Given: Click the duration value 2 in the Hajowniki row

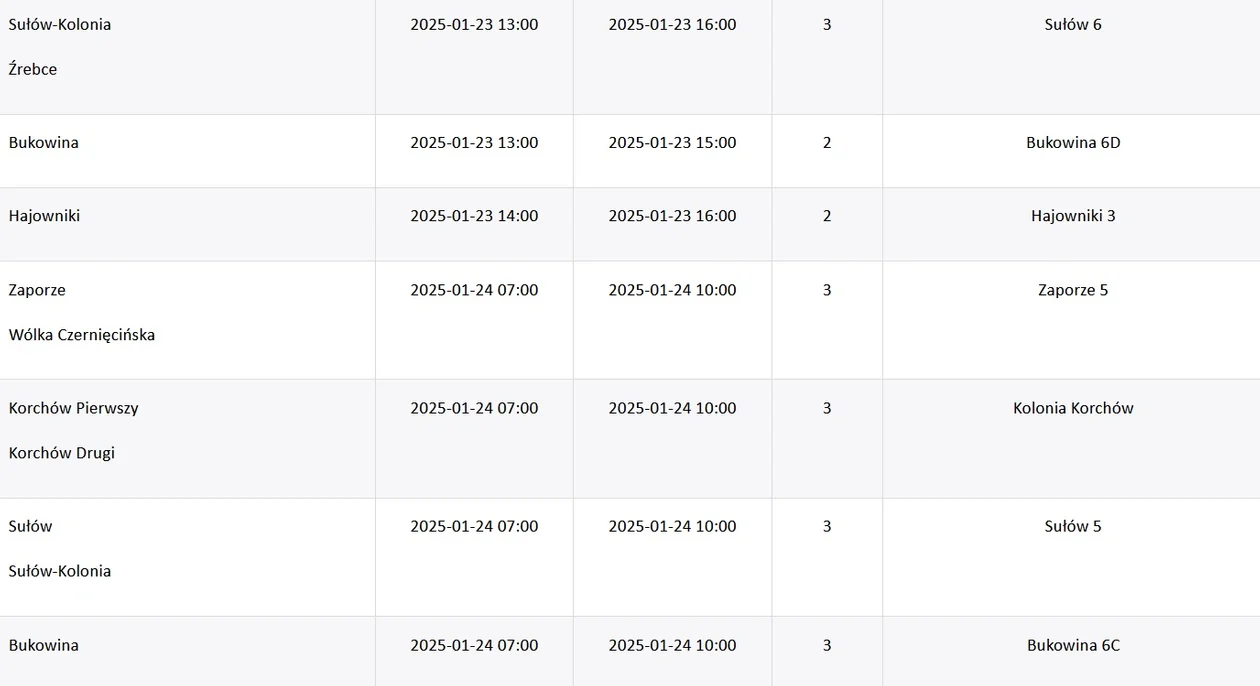Looking at the screenshot, I should (x=827, y=215).
